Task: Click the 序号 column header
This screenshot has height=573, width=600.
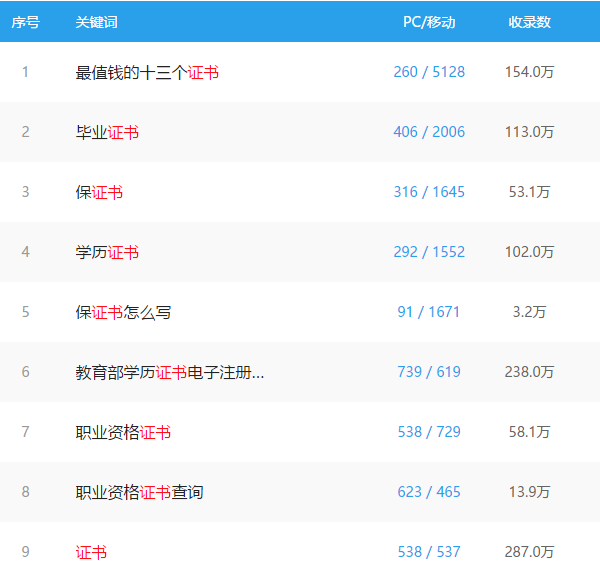Action: click(25, 22)
